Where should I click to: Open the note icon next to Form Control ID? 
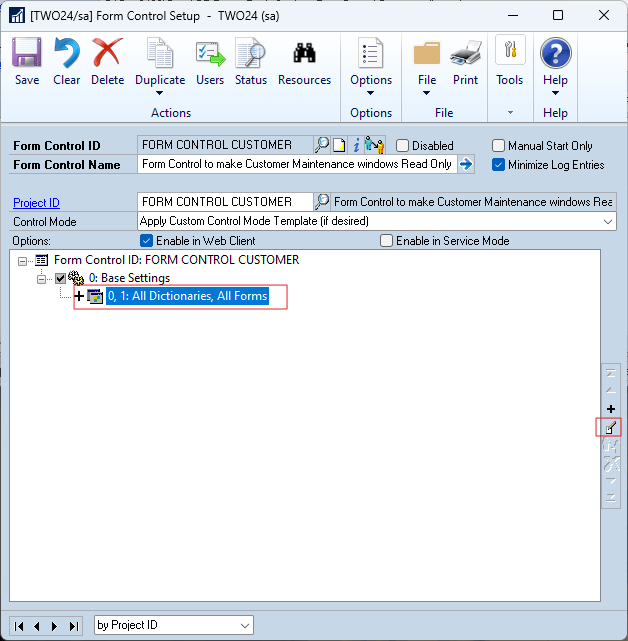[x=339, y=145]
